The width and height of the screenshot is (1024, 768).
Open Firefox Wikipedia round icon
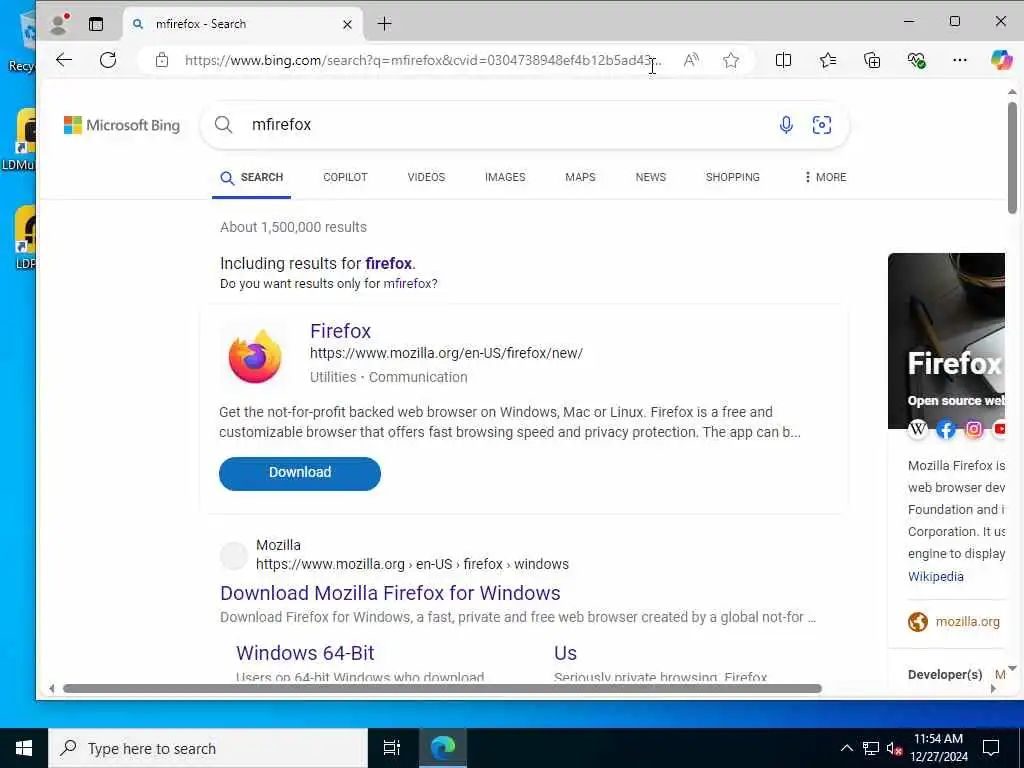pos(918,429)
